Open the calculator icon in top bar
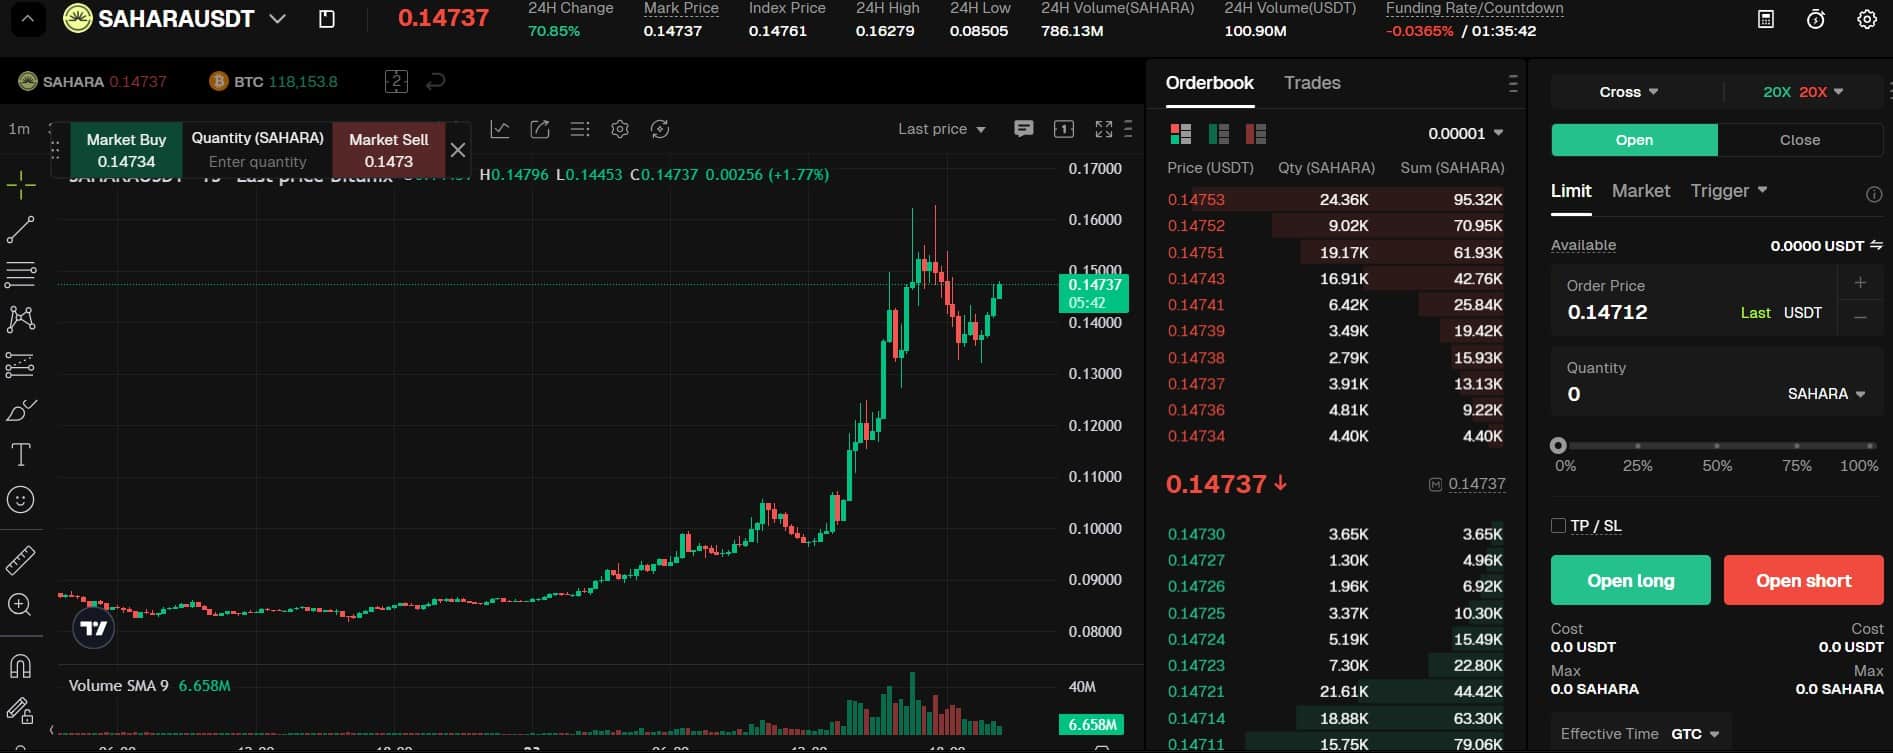 (x=1766, y=19)
